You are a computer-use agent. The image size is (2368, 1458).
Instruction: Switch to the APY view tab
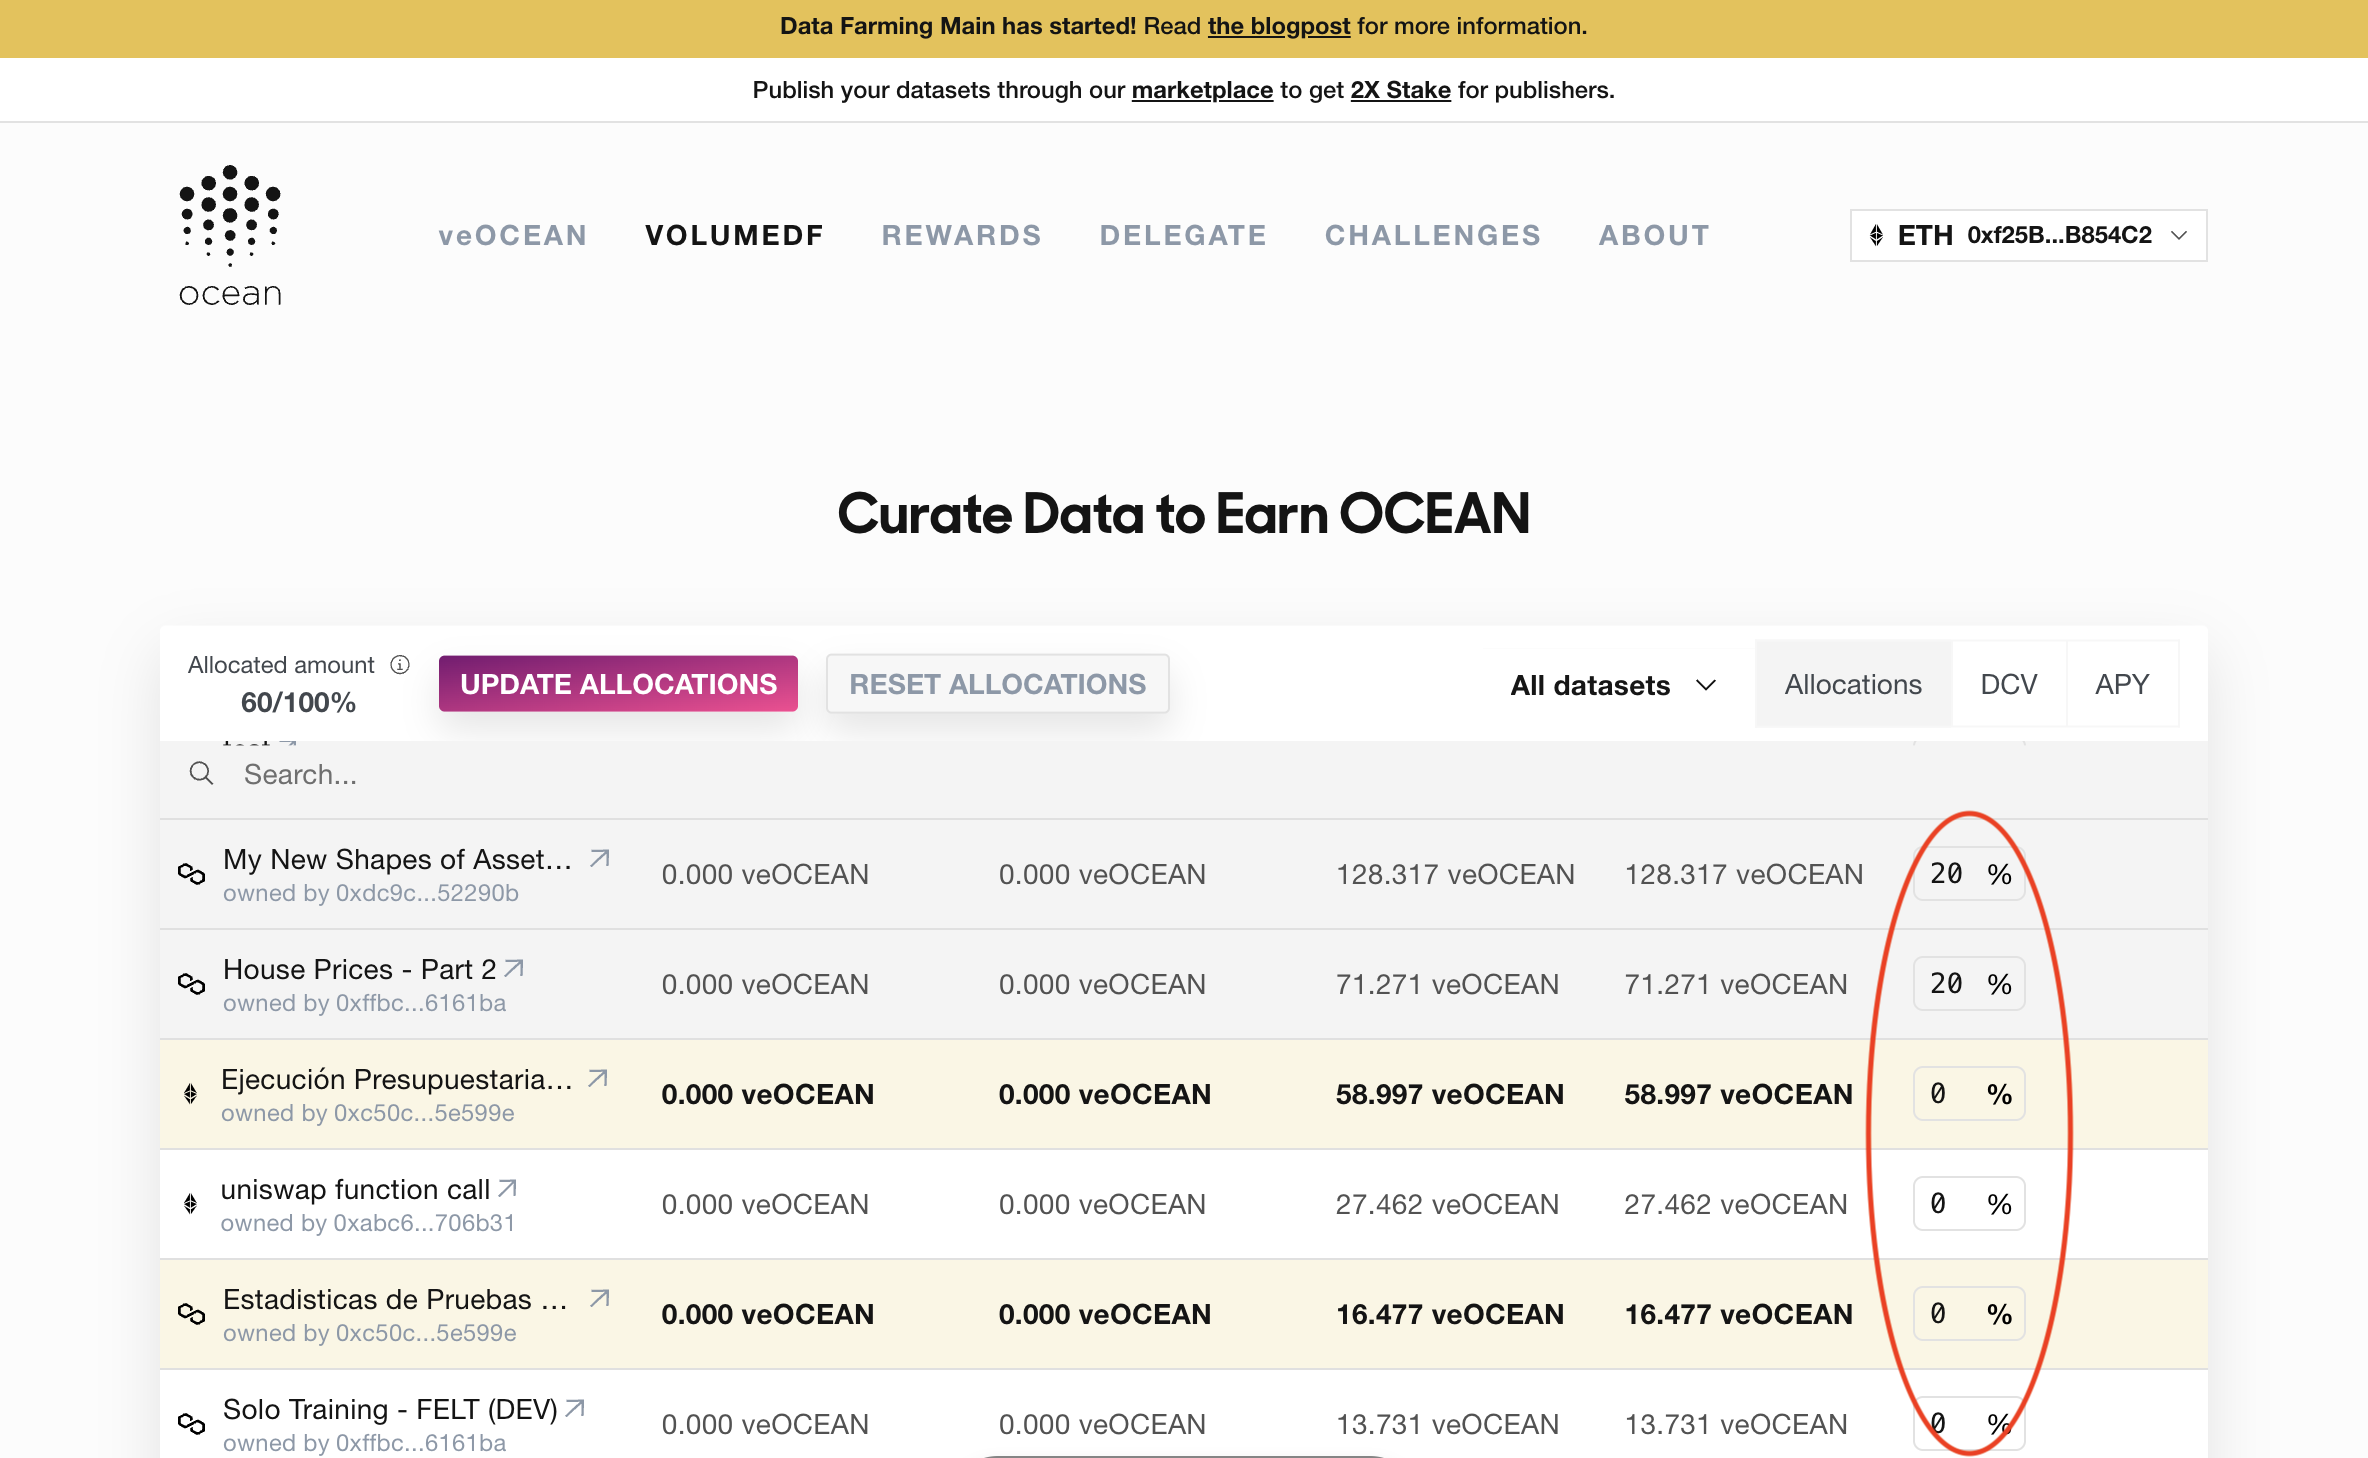(2122, 684)
